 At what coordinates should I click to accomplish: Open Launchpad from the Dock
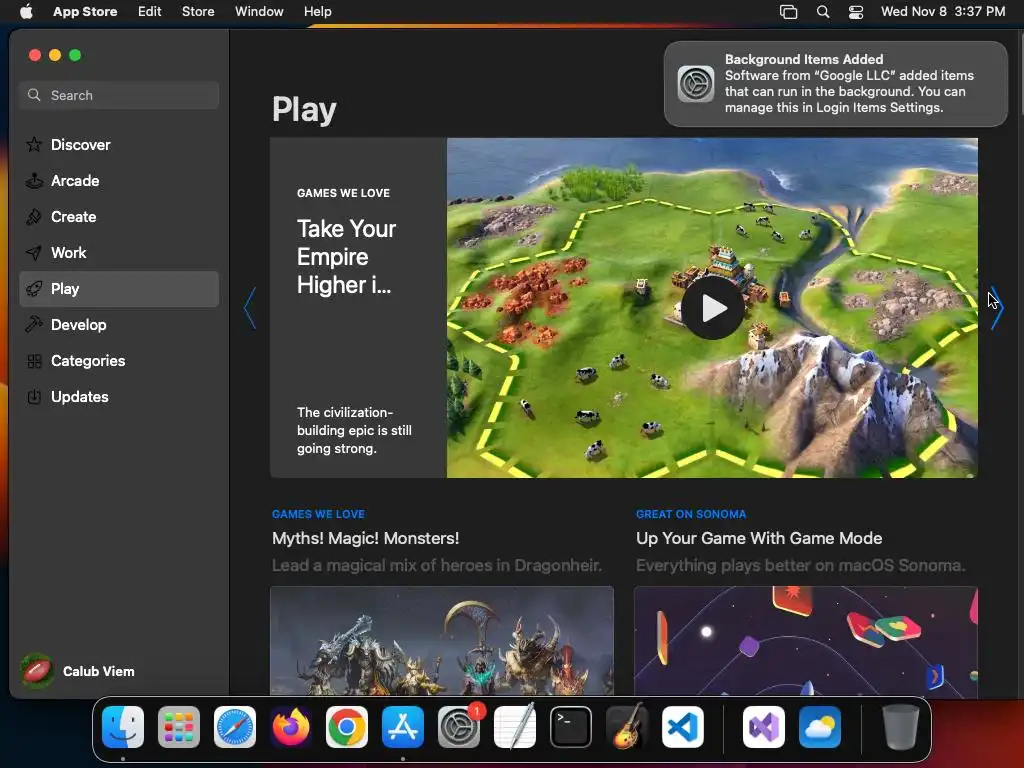179,727
